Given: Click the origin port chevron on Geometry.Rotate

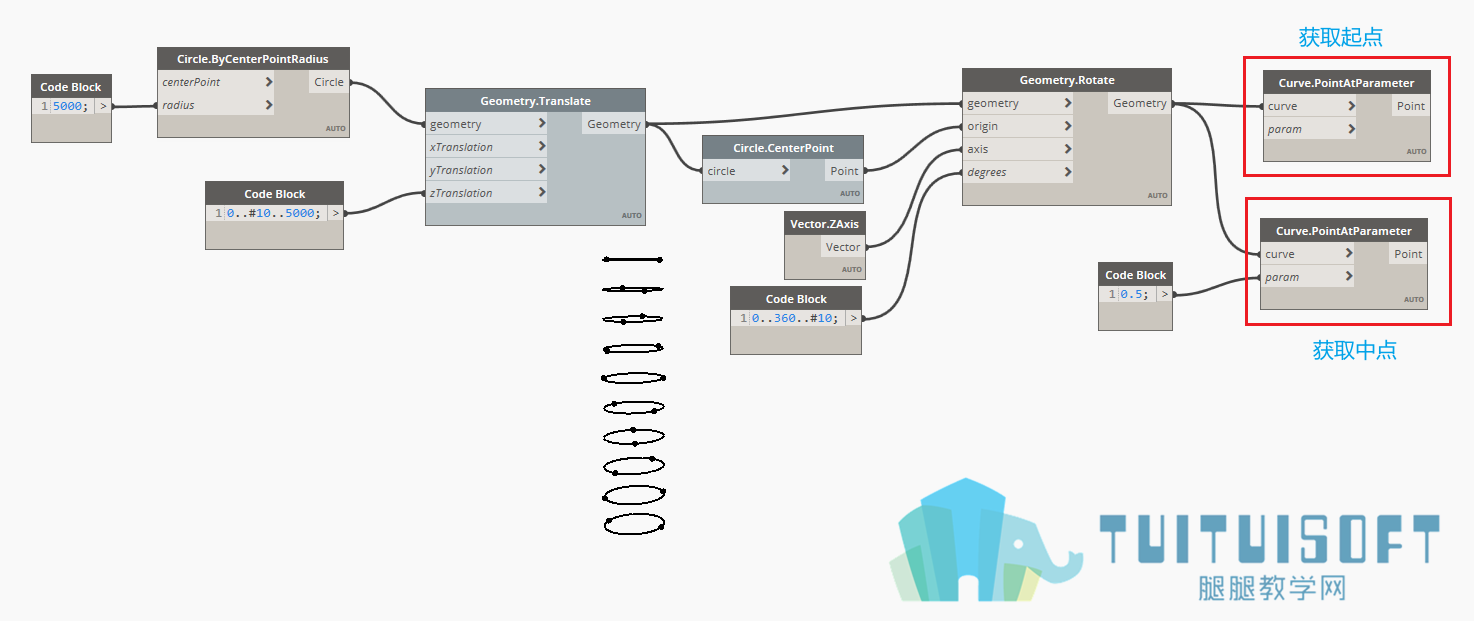Looking at the screenshot, I should (1068, 126).
